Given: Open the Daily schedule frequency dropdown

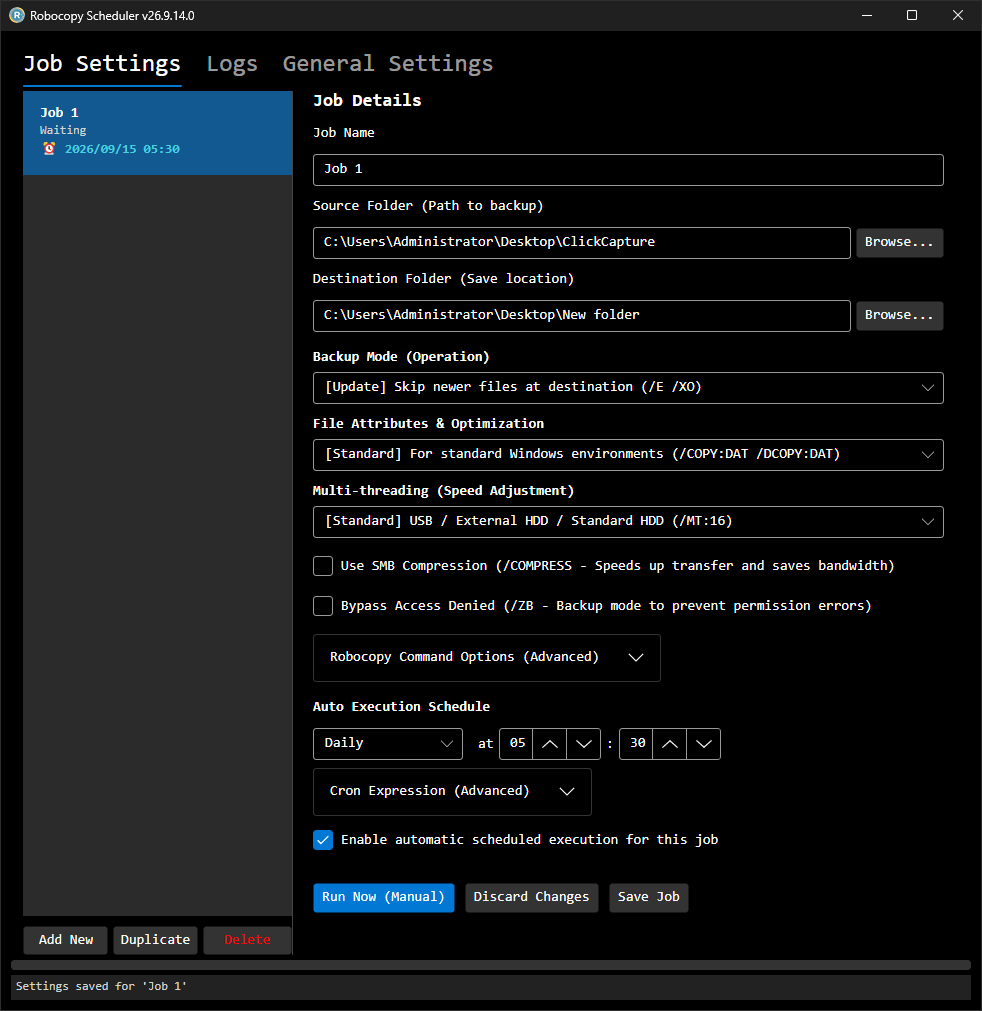Looking at the screenshot, I should pyautogui.click(x=388, y=743).
